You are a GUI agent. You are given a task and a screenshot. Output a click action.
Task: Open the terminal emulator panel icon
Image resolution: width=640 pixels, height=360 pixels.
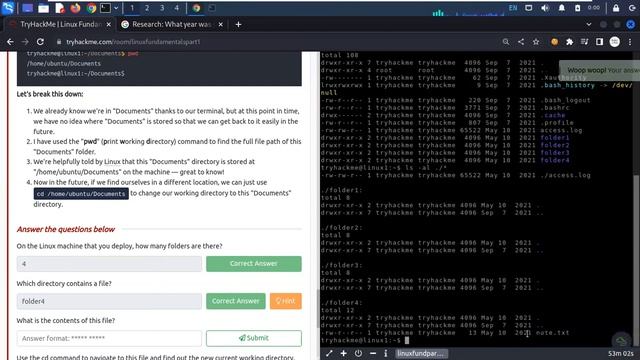click(105, 8)
